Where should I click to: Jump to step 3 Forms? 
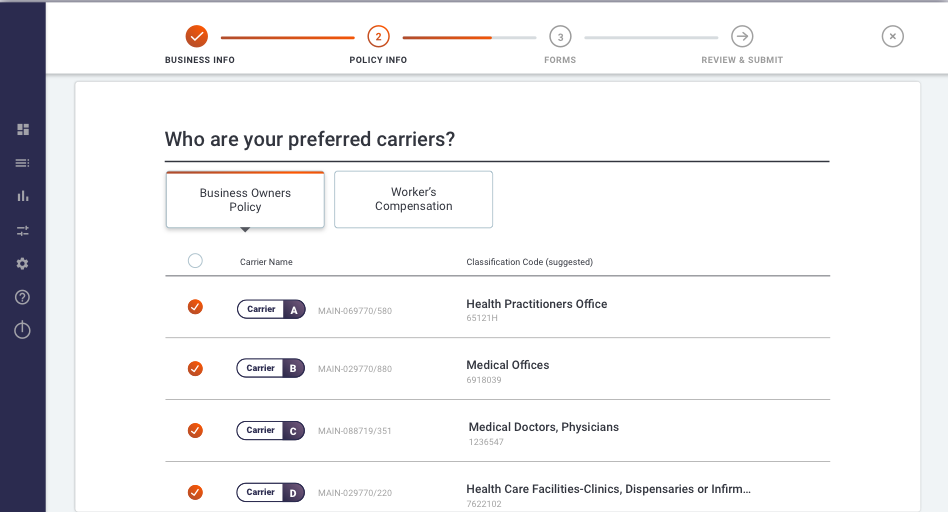[560, 36]
